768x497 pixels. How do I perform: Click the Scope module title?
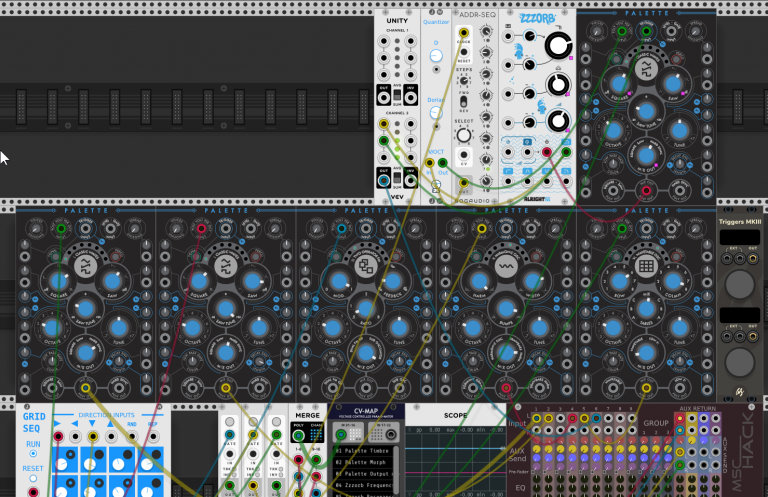[456, 415]
